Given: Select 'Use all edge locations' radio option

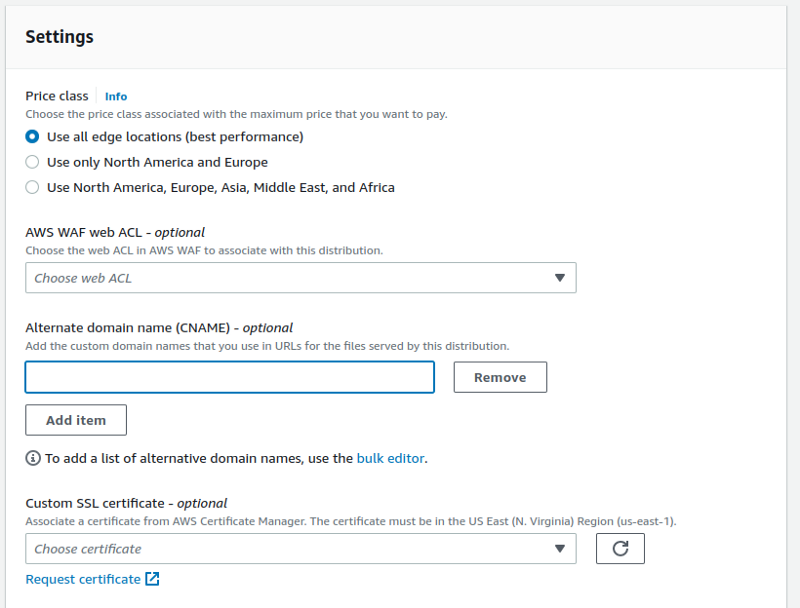Looking at the screenshot, I should click(33, 137).
